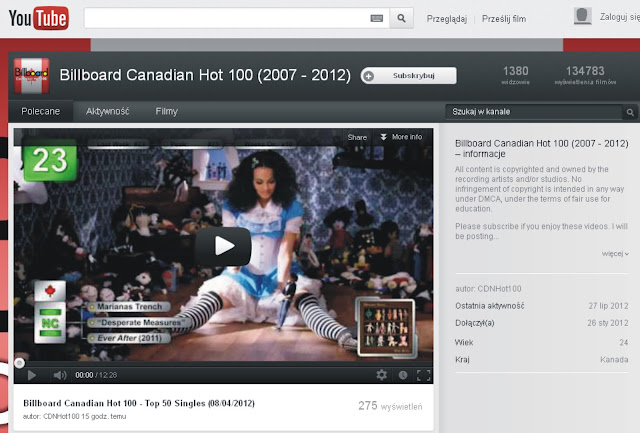Expand the channel description with więcej
Screen dimensions: 640x433
615,253
